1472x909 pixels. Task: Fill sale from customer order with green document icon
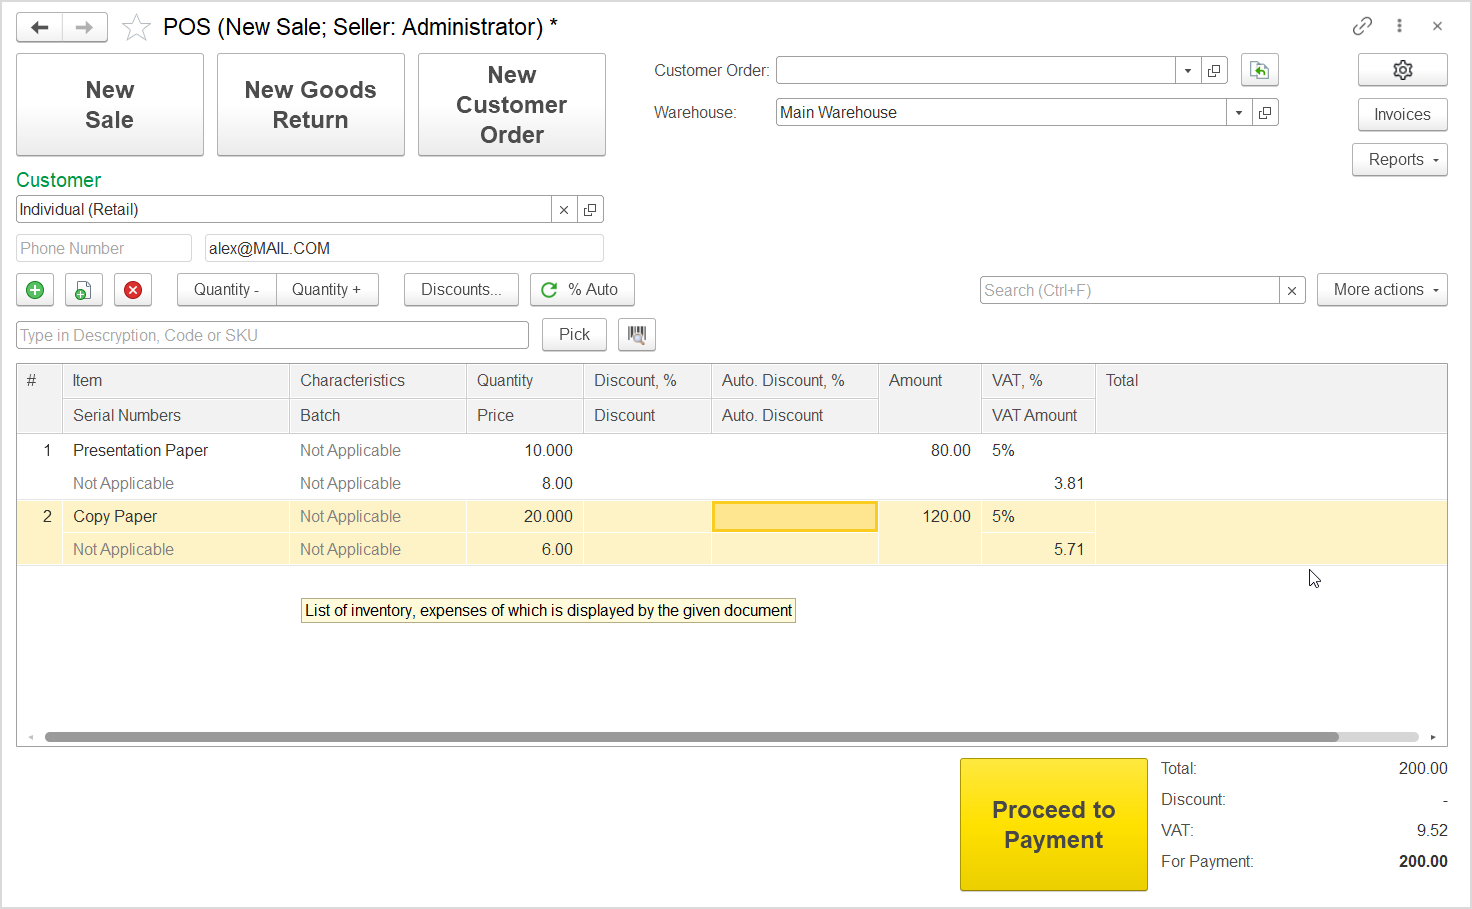(1259, 70)
